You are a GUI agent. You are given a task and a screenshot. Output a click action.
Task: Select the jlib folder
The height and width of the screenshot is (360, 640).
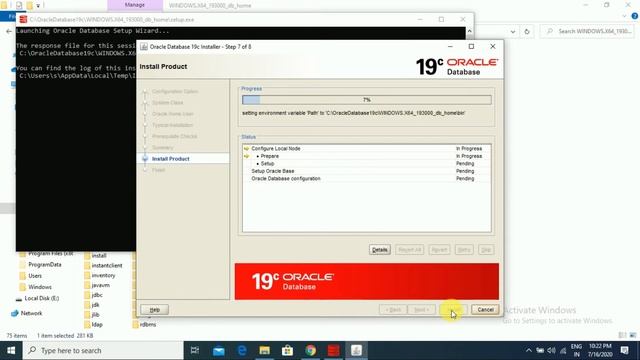point(96,315)
